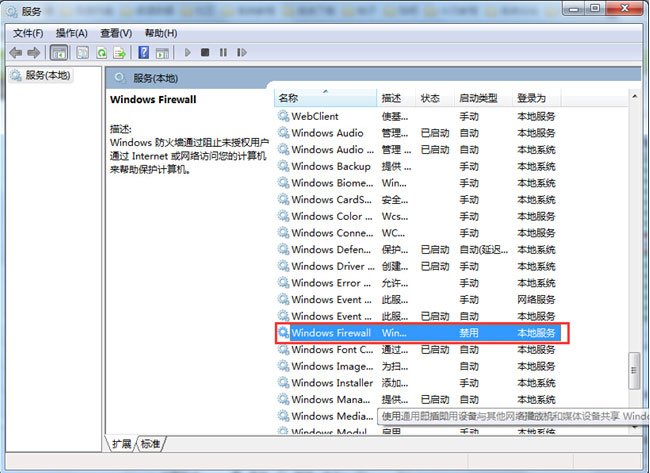Image resolution: width=650 pixels, height=473 pixels.
Task: Open the 文件(F) menu
Action: pyautogui.click(x=28, y=33)
